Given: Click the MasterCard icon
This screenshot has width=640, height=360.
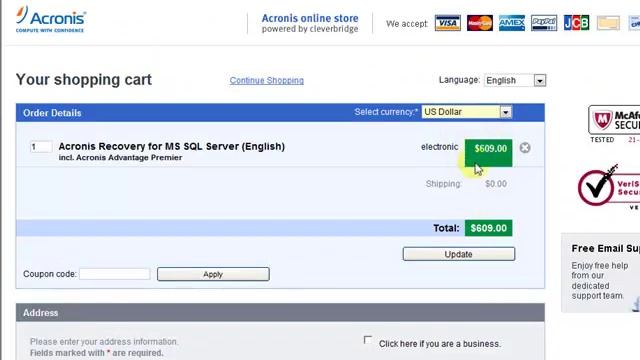Looking at the screenshot, I should [480, 23].
